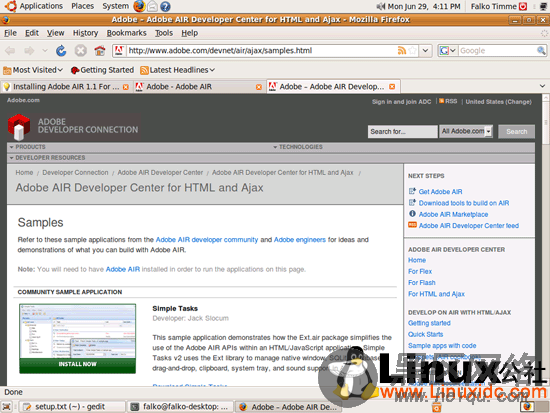Expand the TECHNOLOGIES menu
Screen dimensions: 550x413
click(298, 147)
